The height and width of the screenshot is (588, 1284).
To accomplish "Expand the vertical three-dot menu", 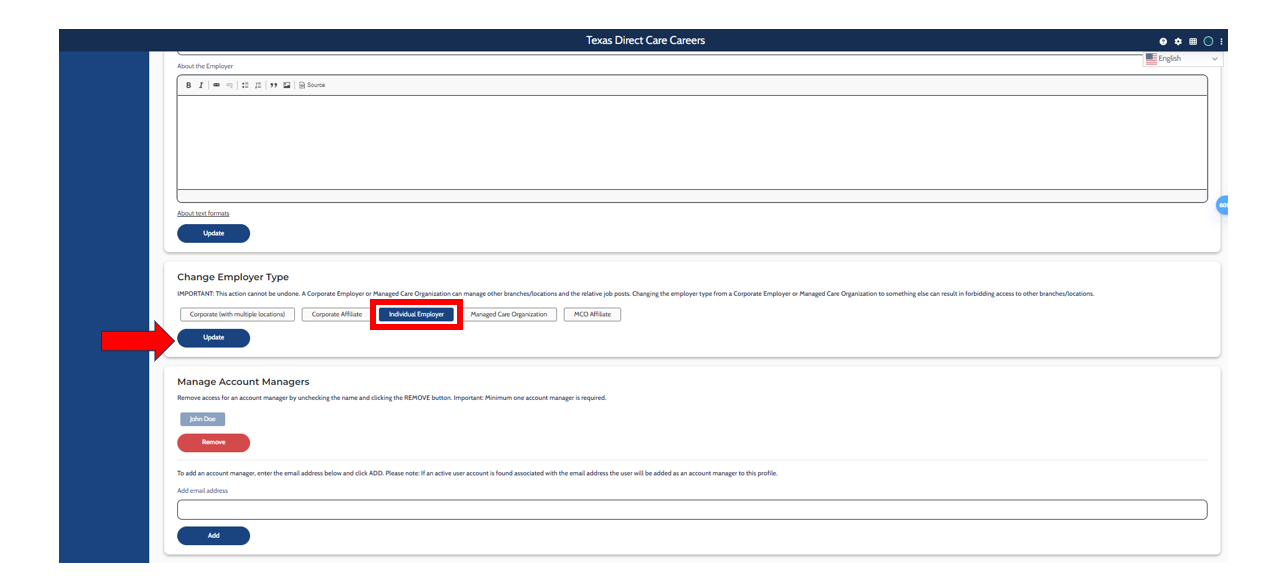I will pyautogui.click(x=1222, y=41).
